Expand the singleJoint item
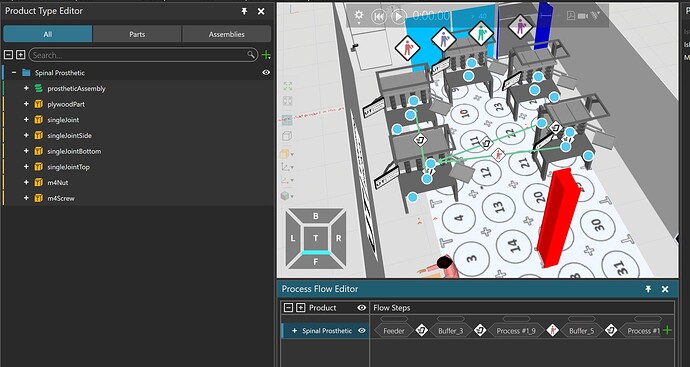This screenshot has width=690, height=367. [x=26, y=120]
